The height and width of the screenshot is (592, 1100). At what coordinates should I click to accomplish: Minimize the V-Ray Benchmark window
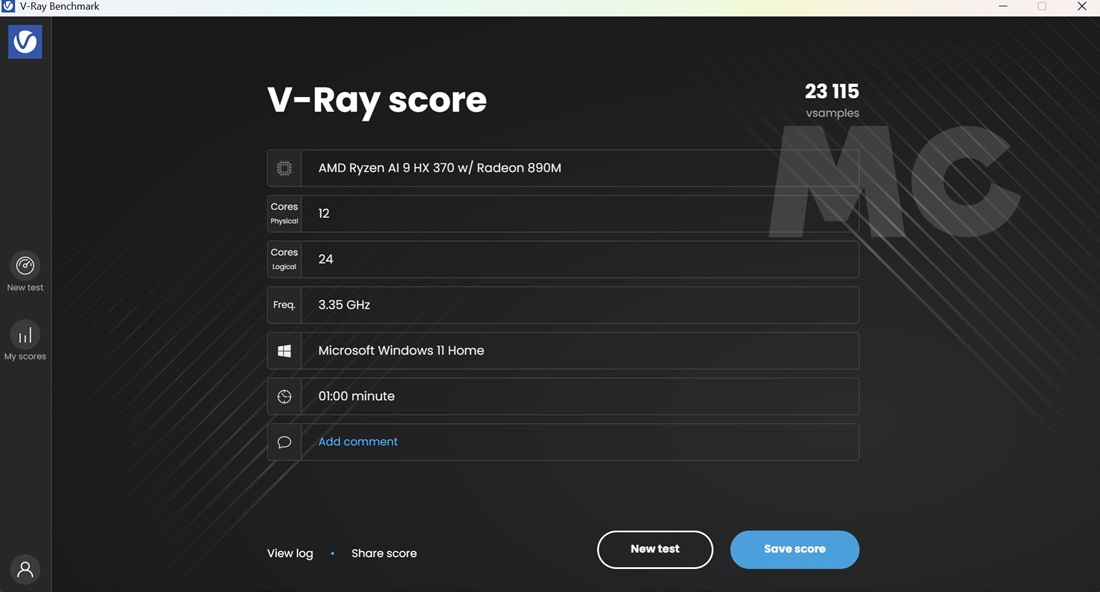pos(1003,7)
